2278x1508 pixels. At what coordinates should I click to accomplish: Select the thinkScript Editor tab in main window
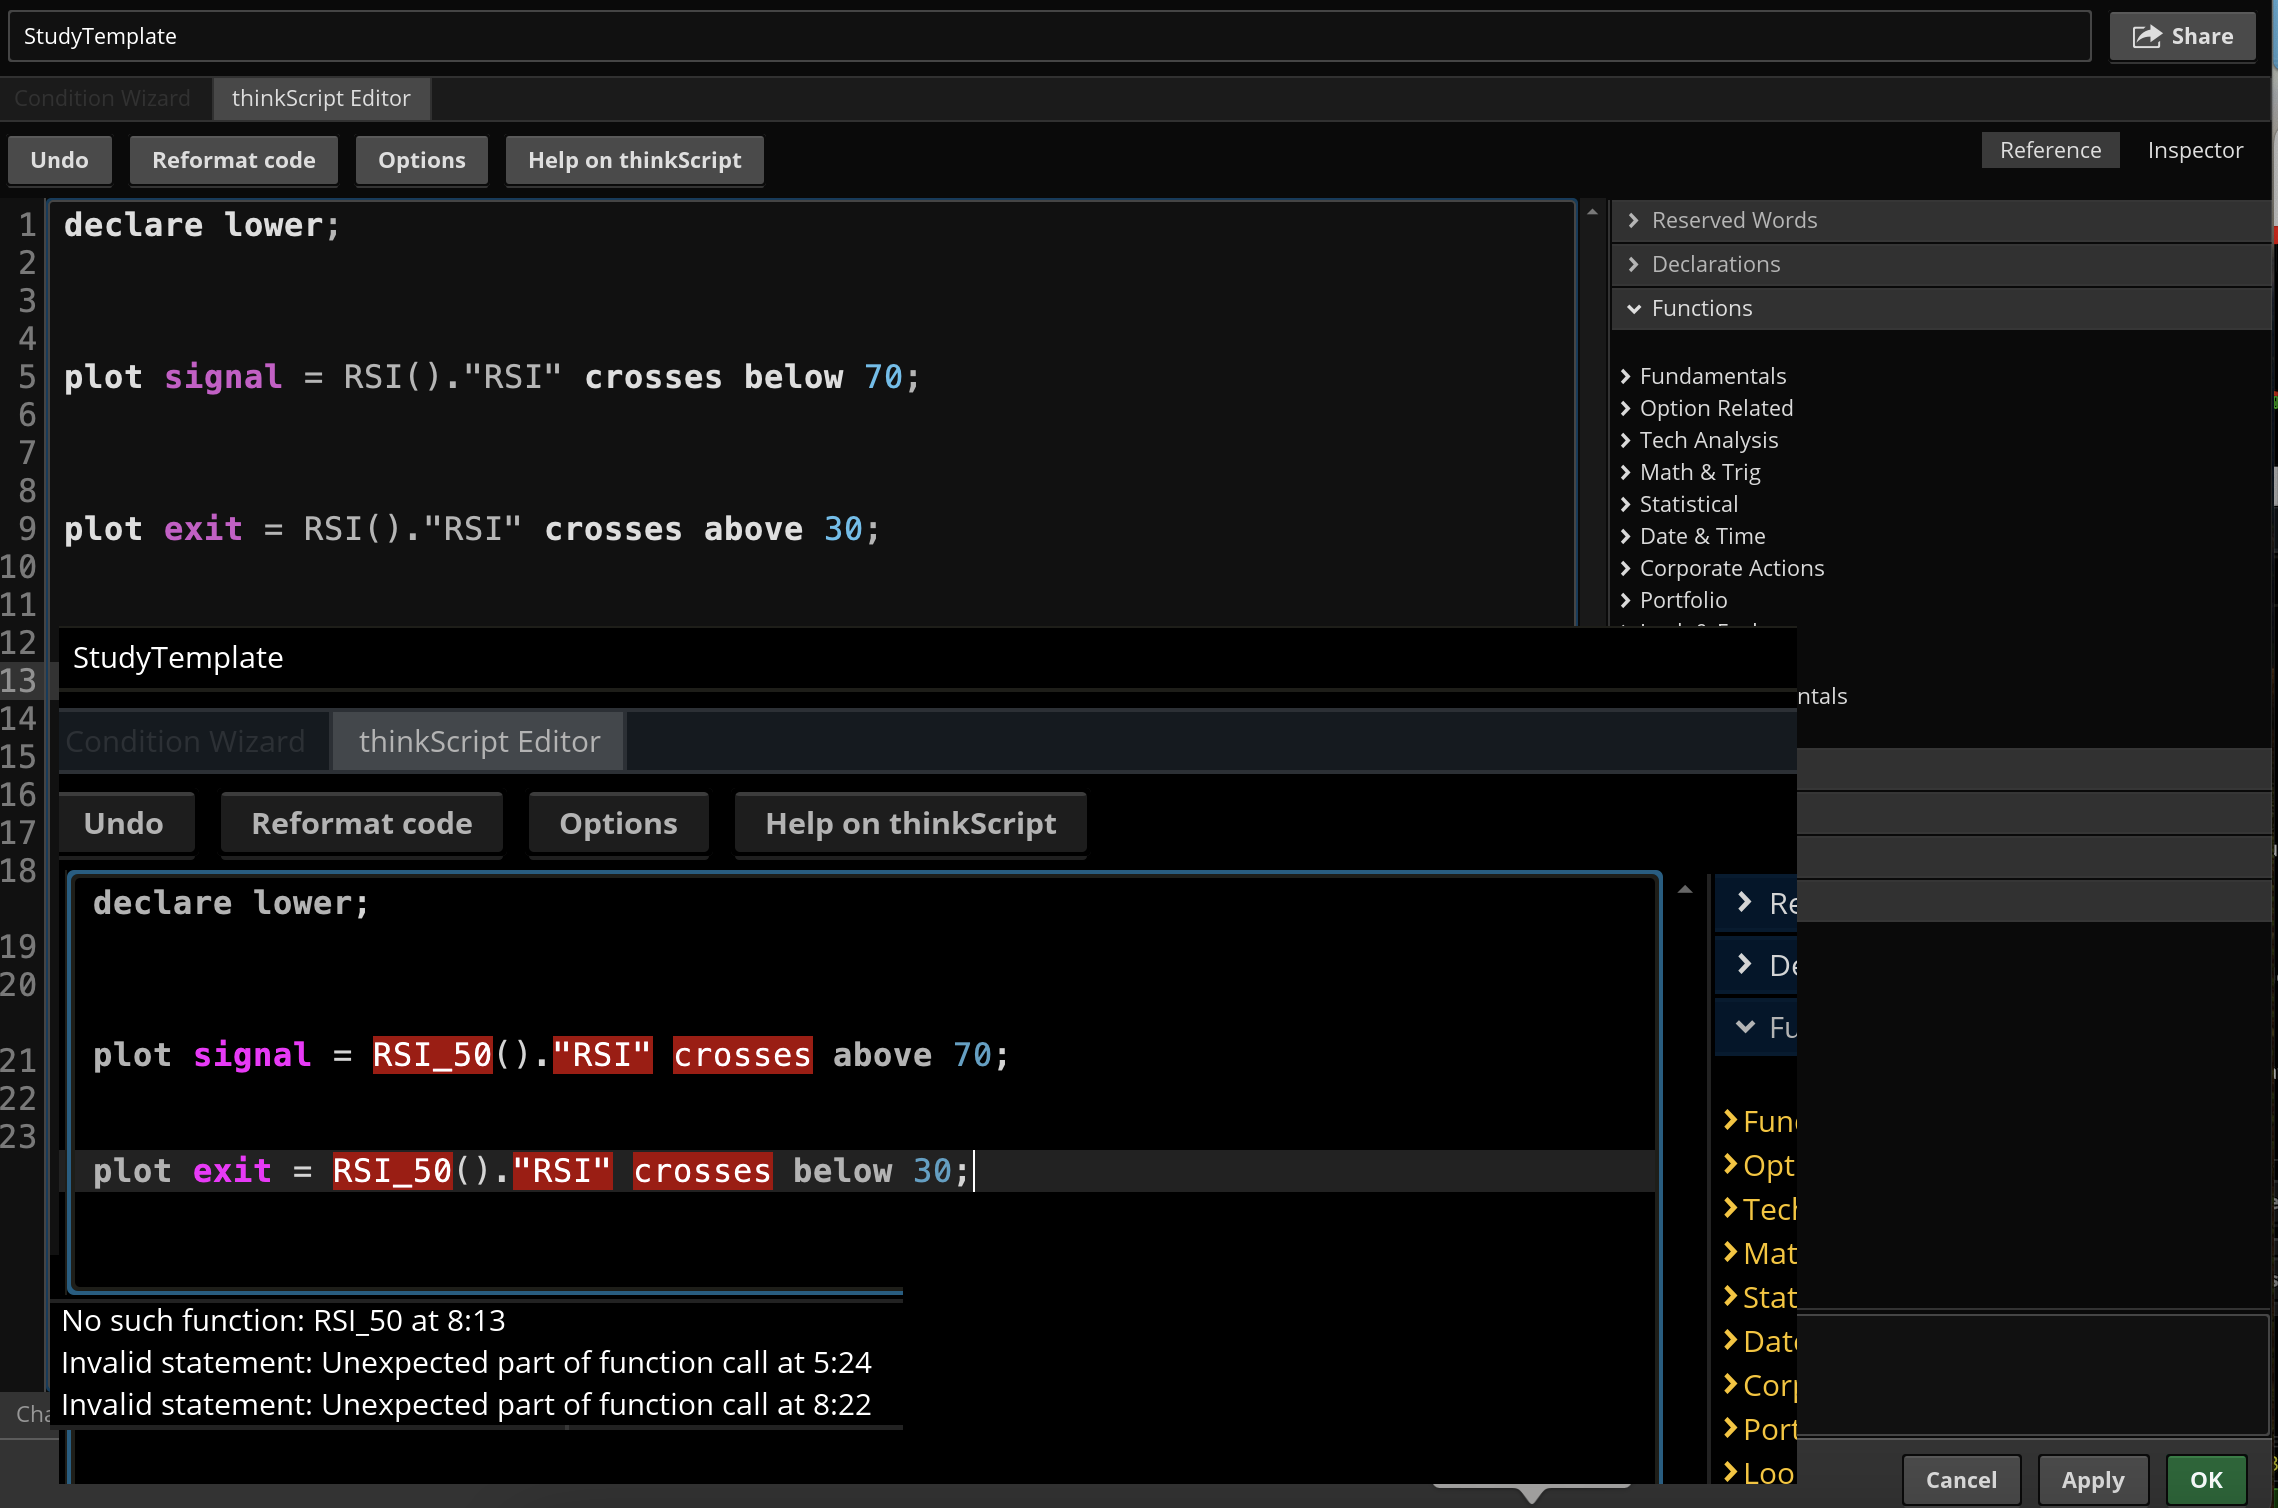point(321,98)
